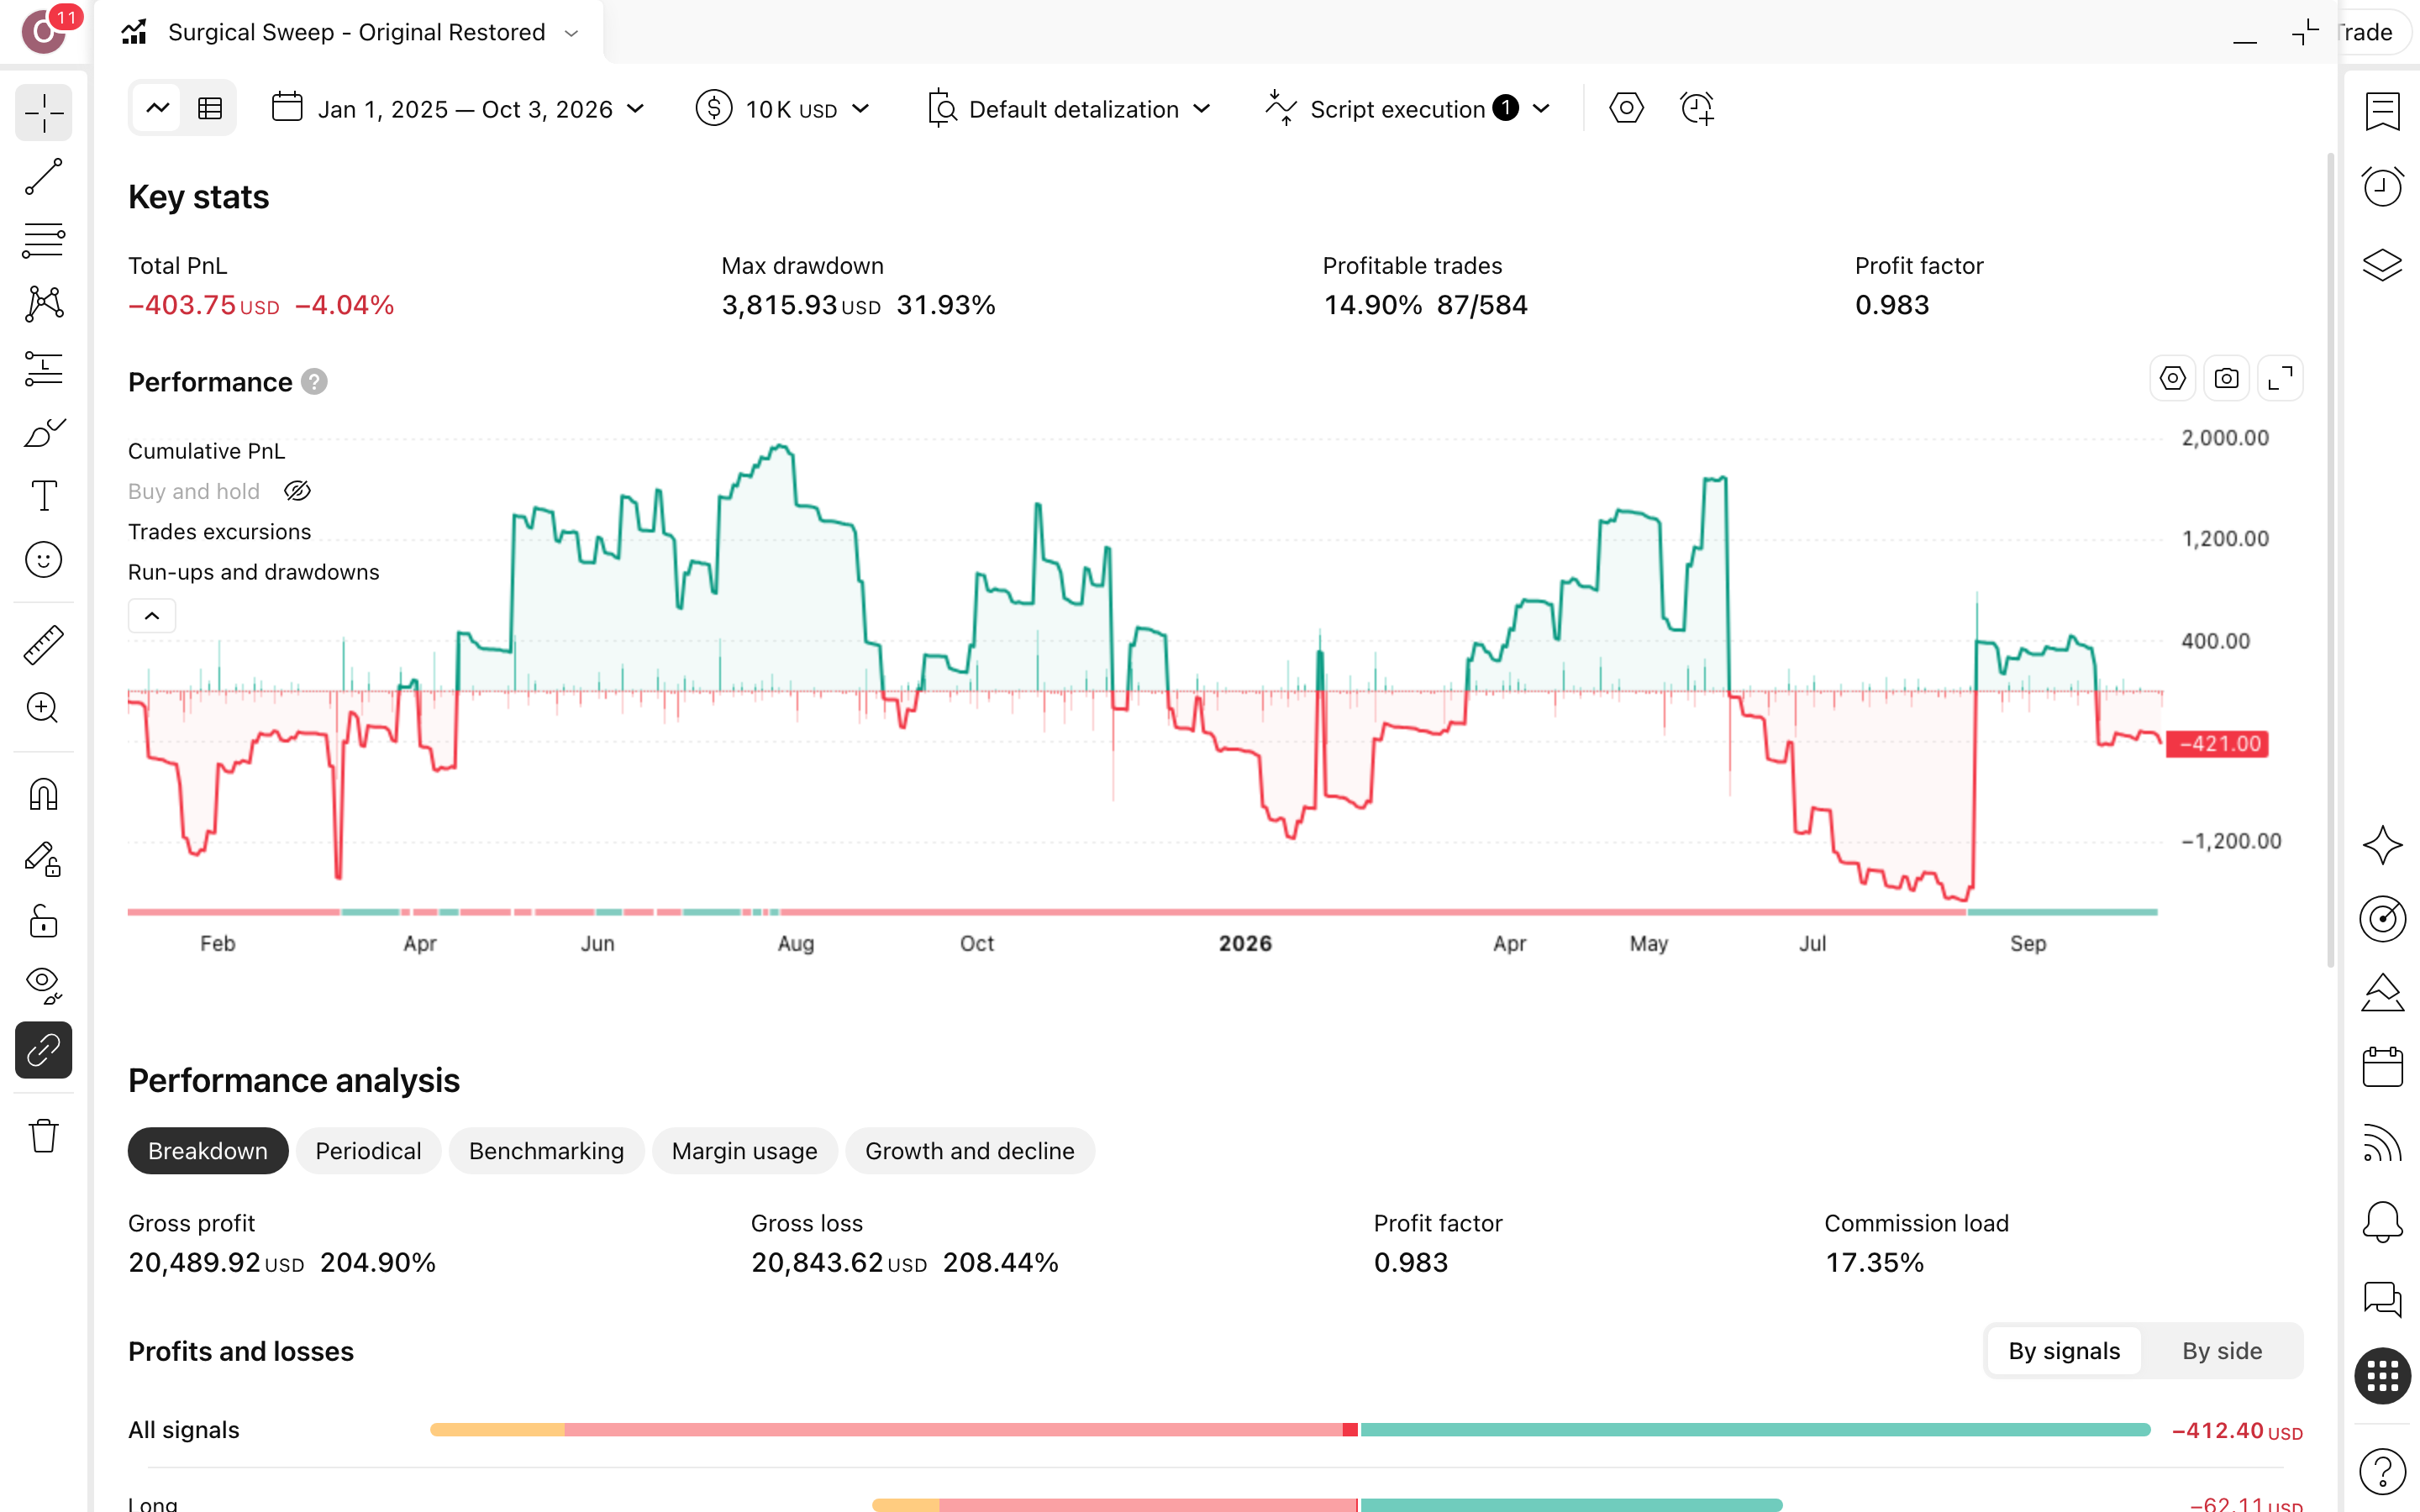The height and width of the screenshot is (1512, 2420).
Task: Show the Buy and hold series
Action: click(297, 491)
